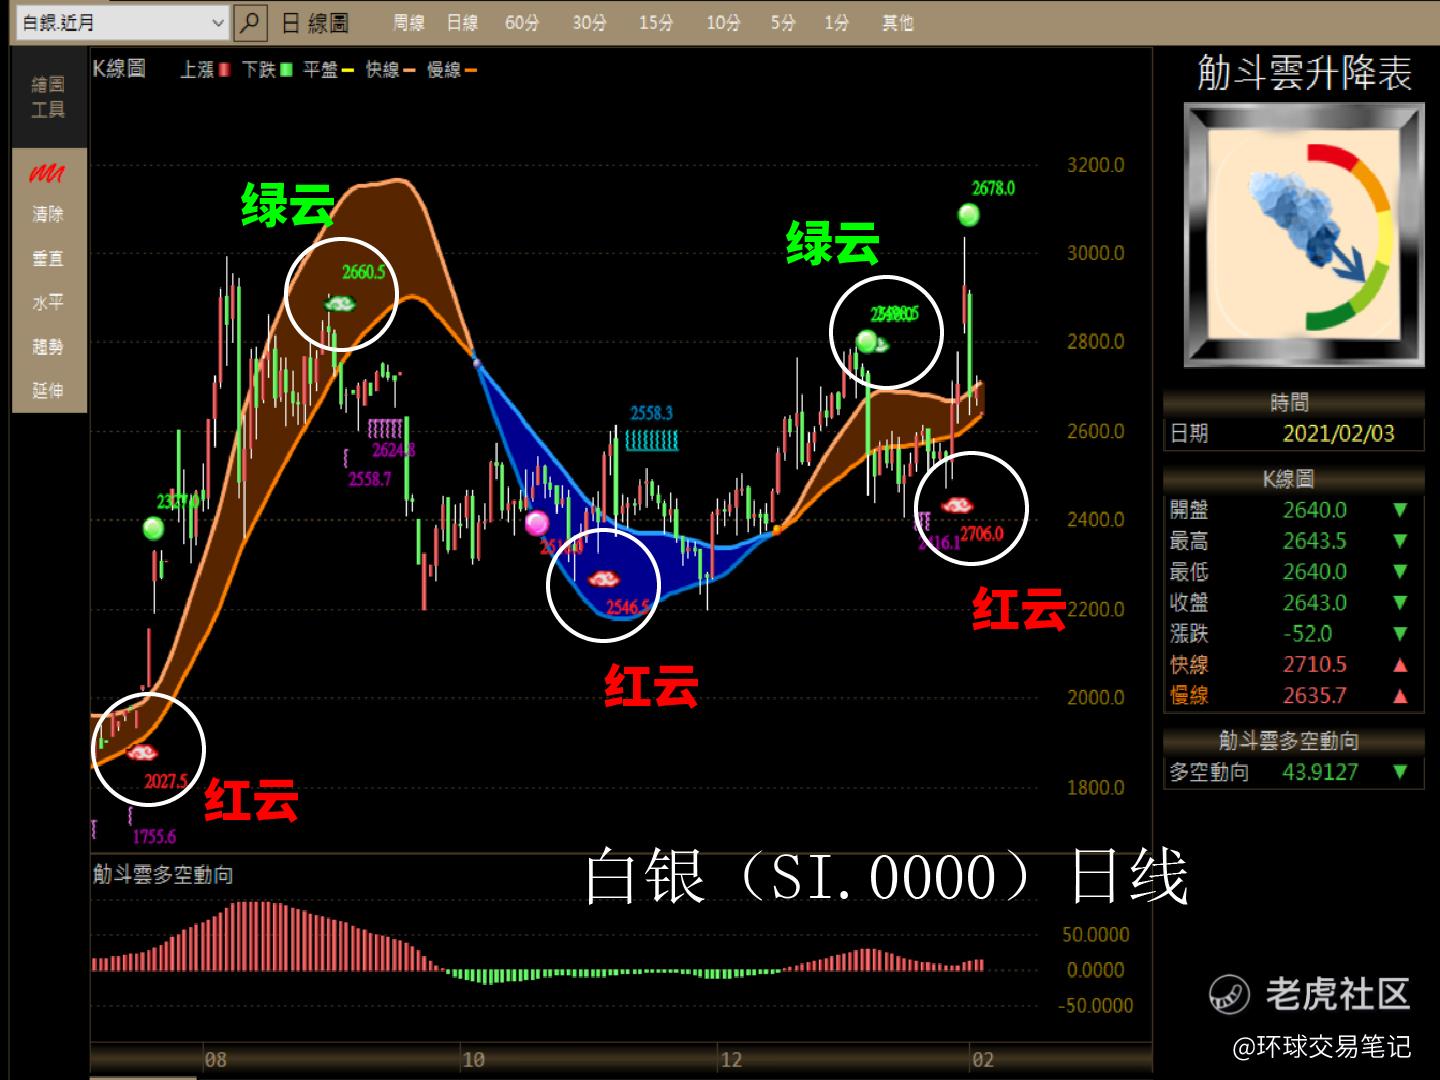Open the 其他 timeframe options
The width and height of the screenshot is (1440, 1080).
click(898, 22)
